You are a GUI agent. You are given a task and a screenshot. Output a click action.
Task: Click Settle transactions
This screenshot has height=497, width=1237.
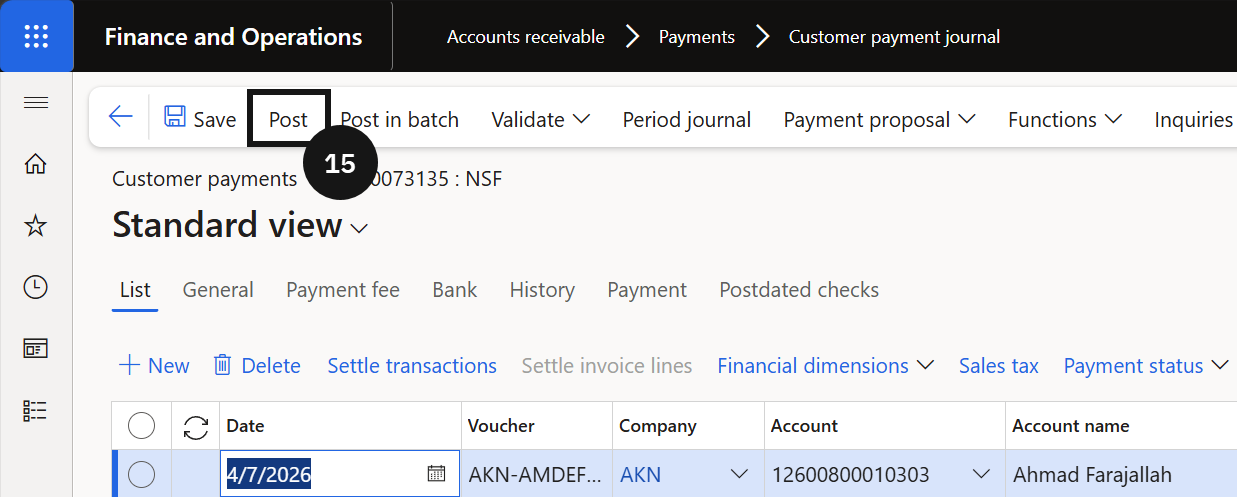[412, 366]
